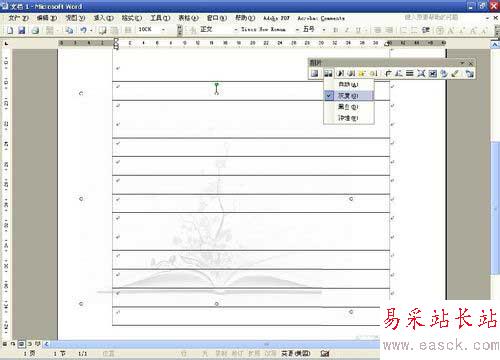The width and height of the screenshot is (500, 360).
Task: Open the Times New Roman font dropdown
Action: [x=297, y=30]
